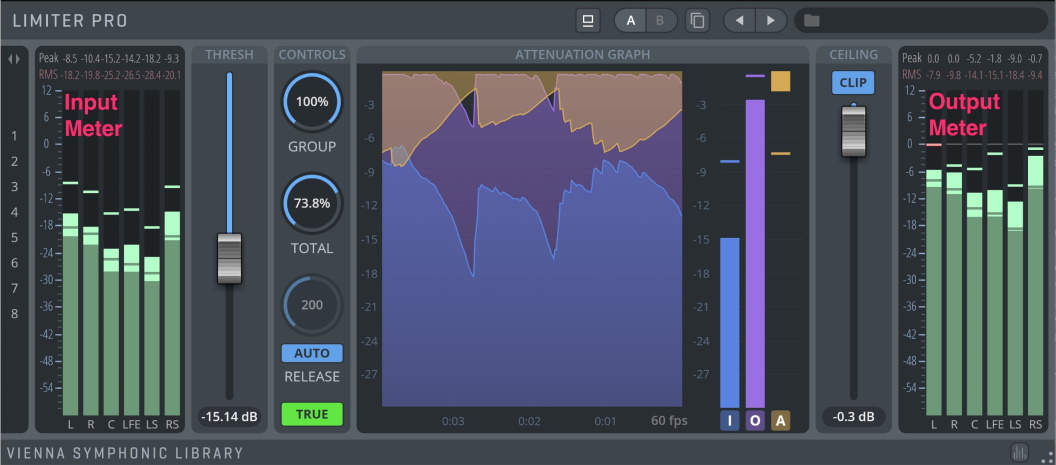Click the input meter L channel bar
Screen dimensions: 1056x465
(71, 253)
